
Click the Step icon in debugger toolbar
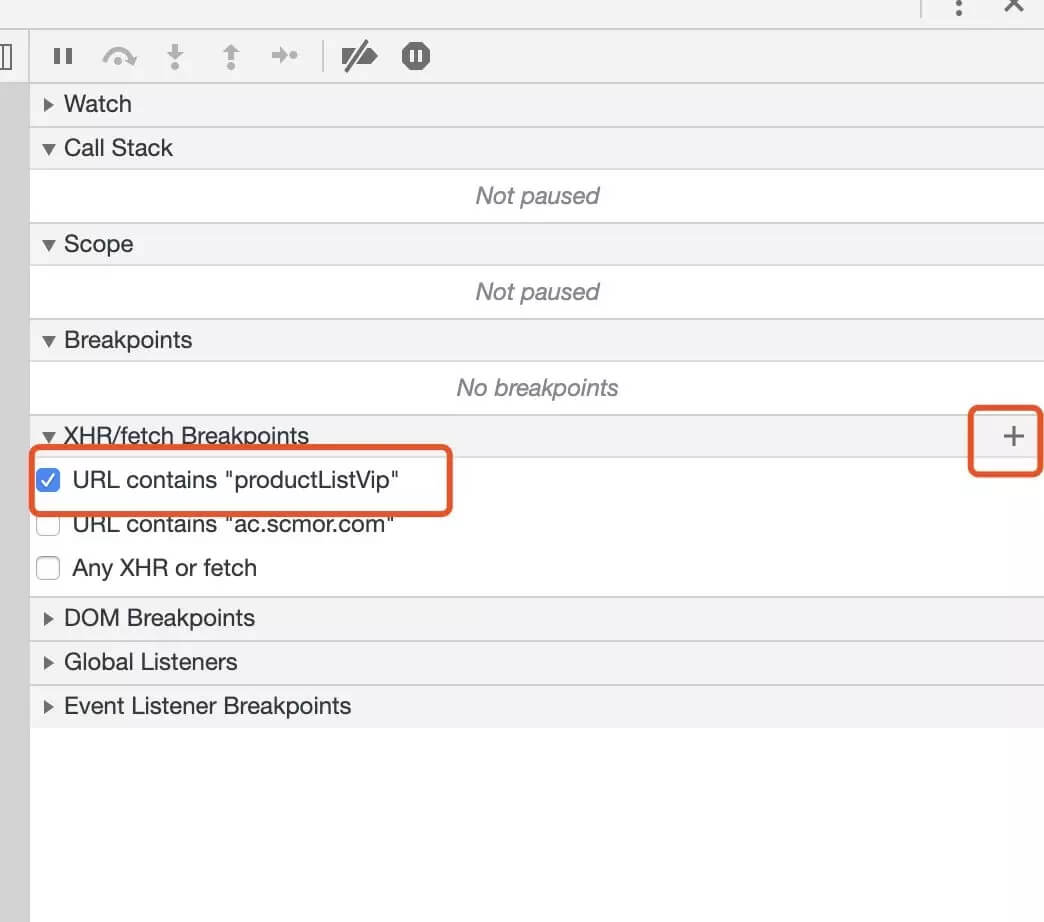pos(285,55)
